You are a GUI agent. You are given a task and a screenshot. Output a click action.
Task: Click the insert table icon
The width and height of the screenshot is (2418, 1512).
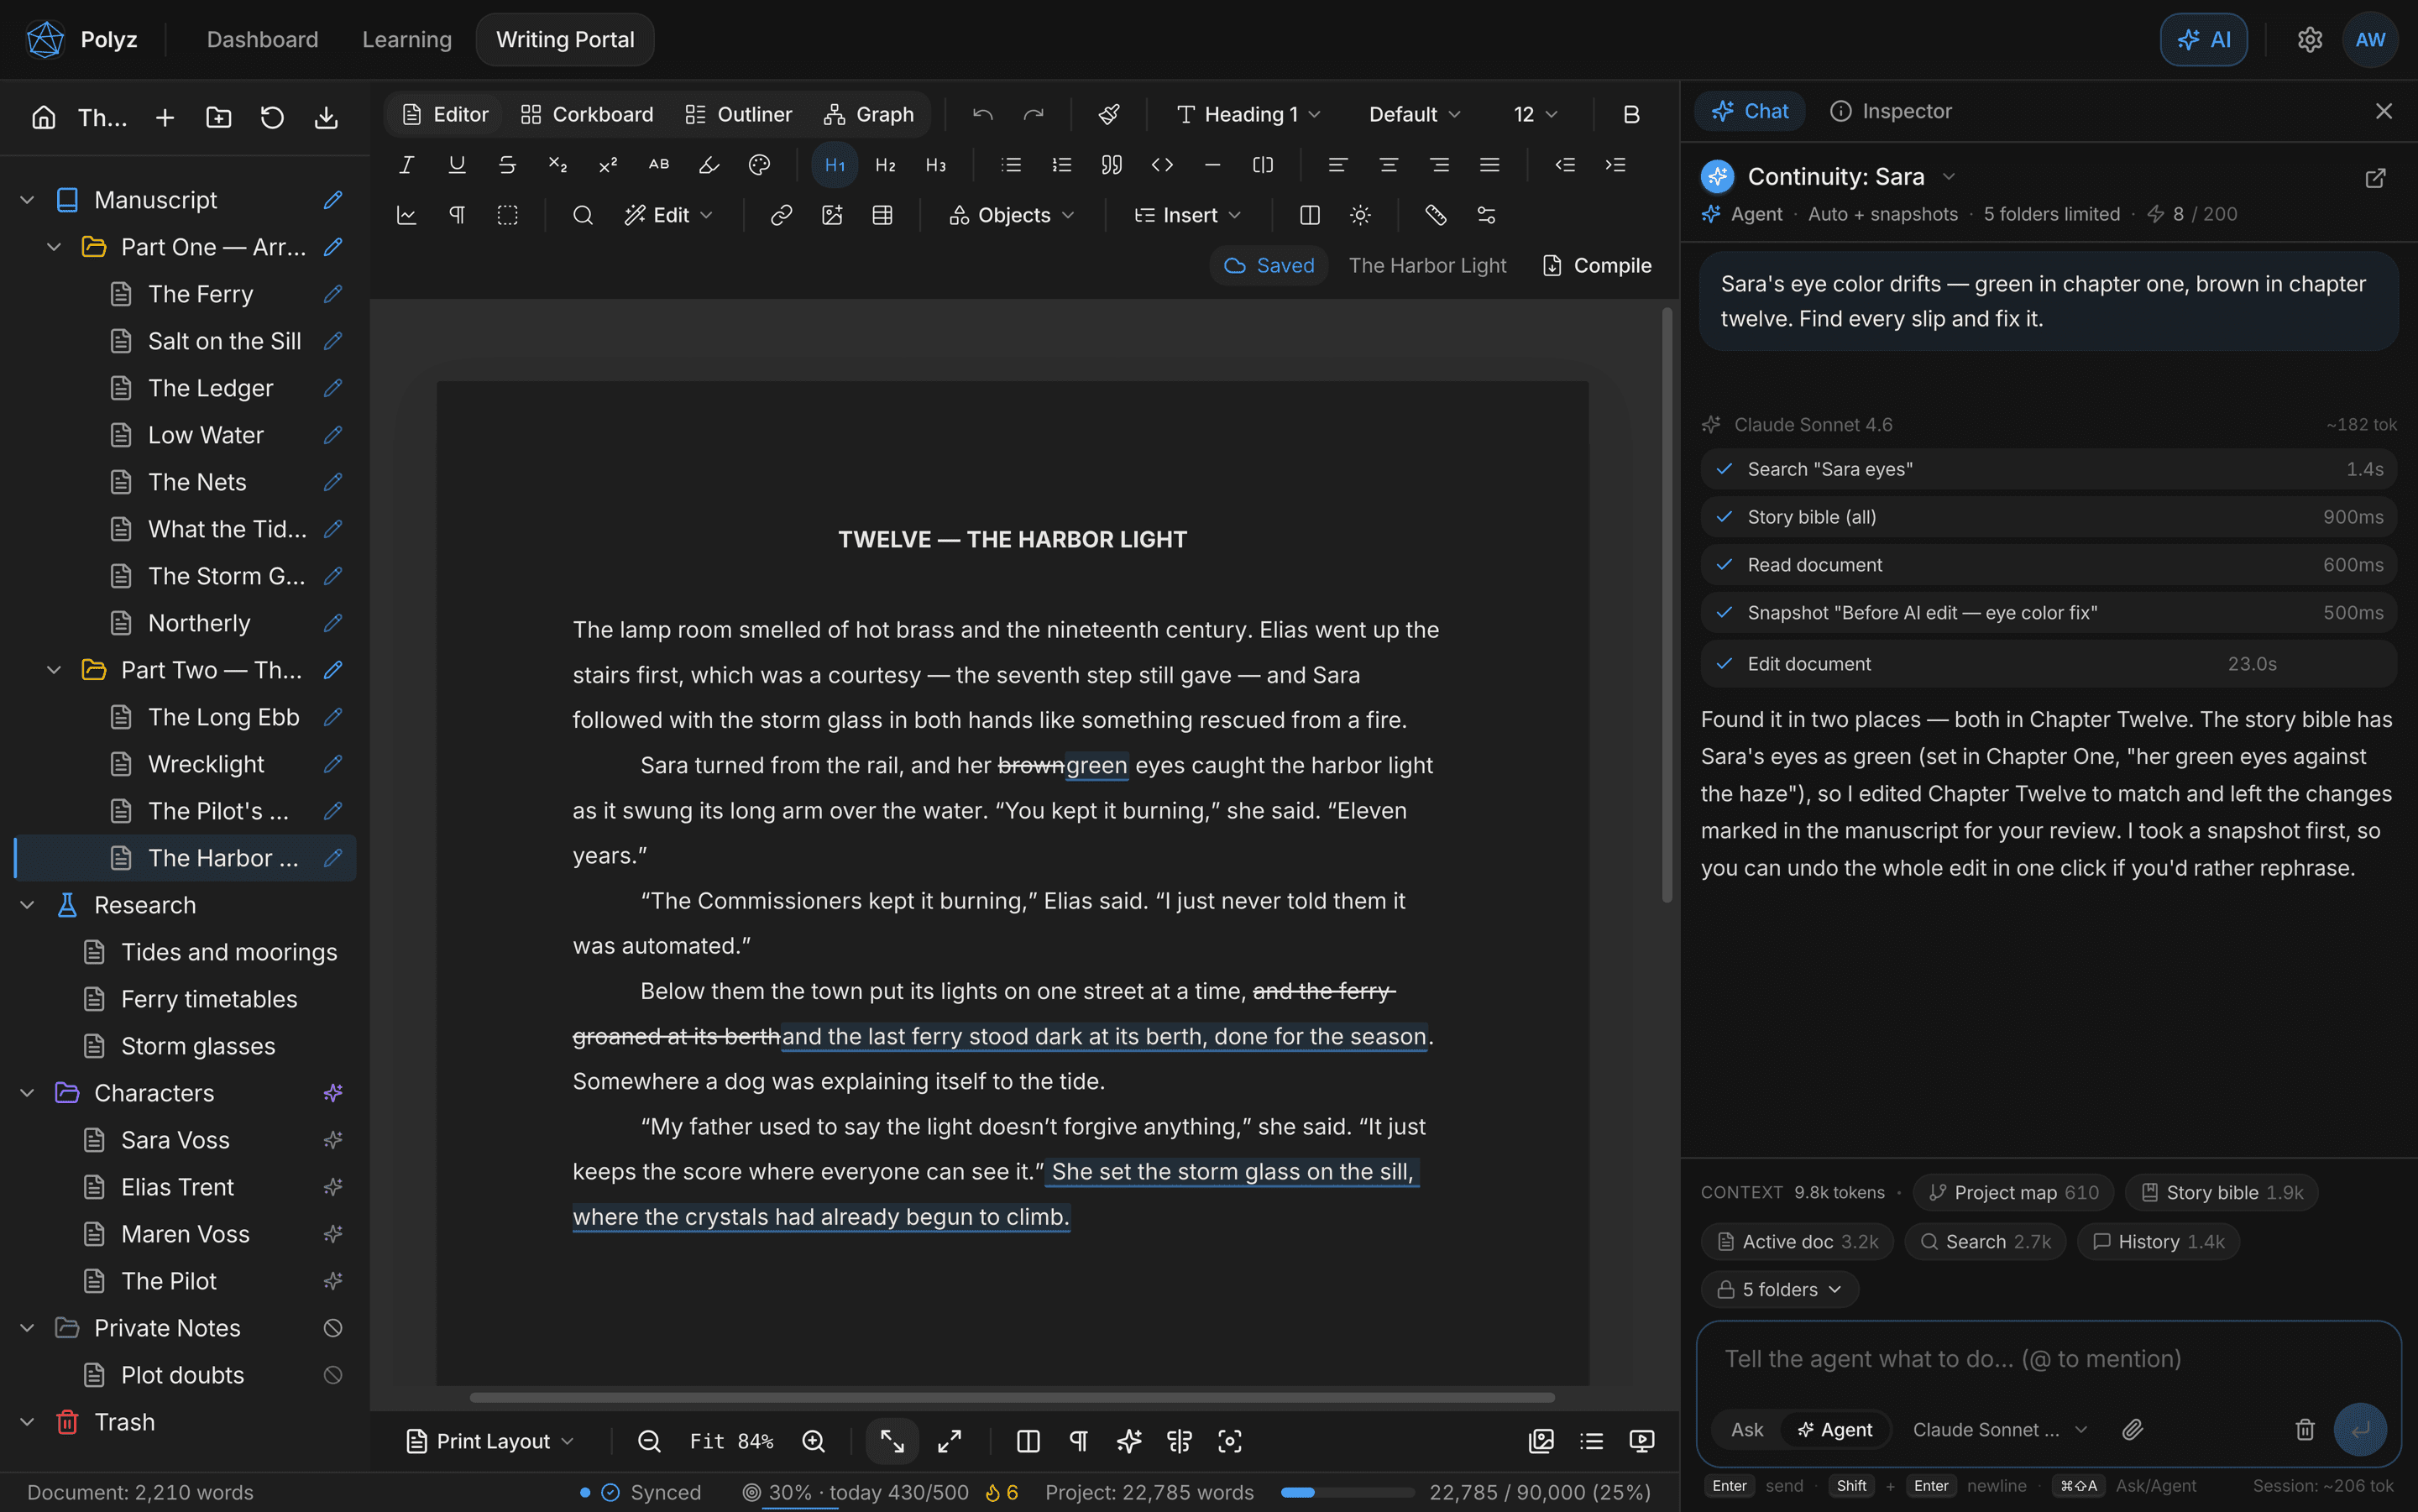[882, 215]
